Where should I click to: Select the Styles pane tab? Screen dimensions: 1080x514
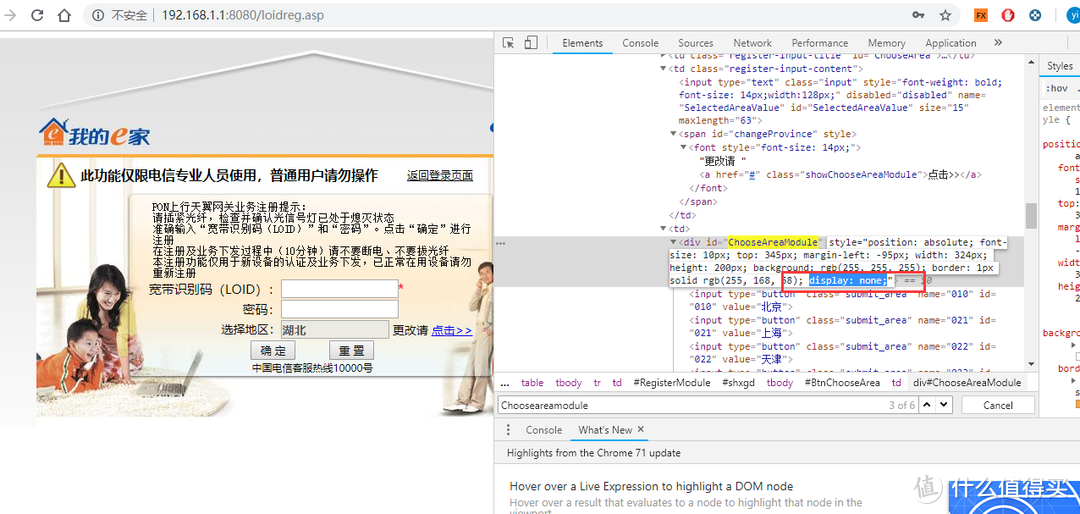coord(1060,66)
